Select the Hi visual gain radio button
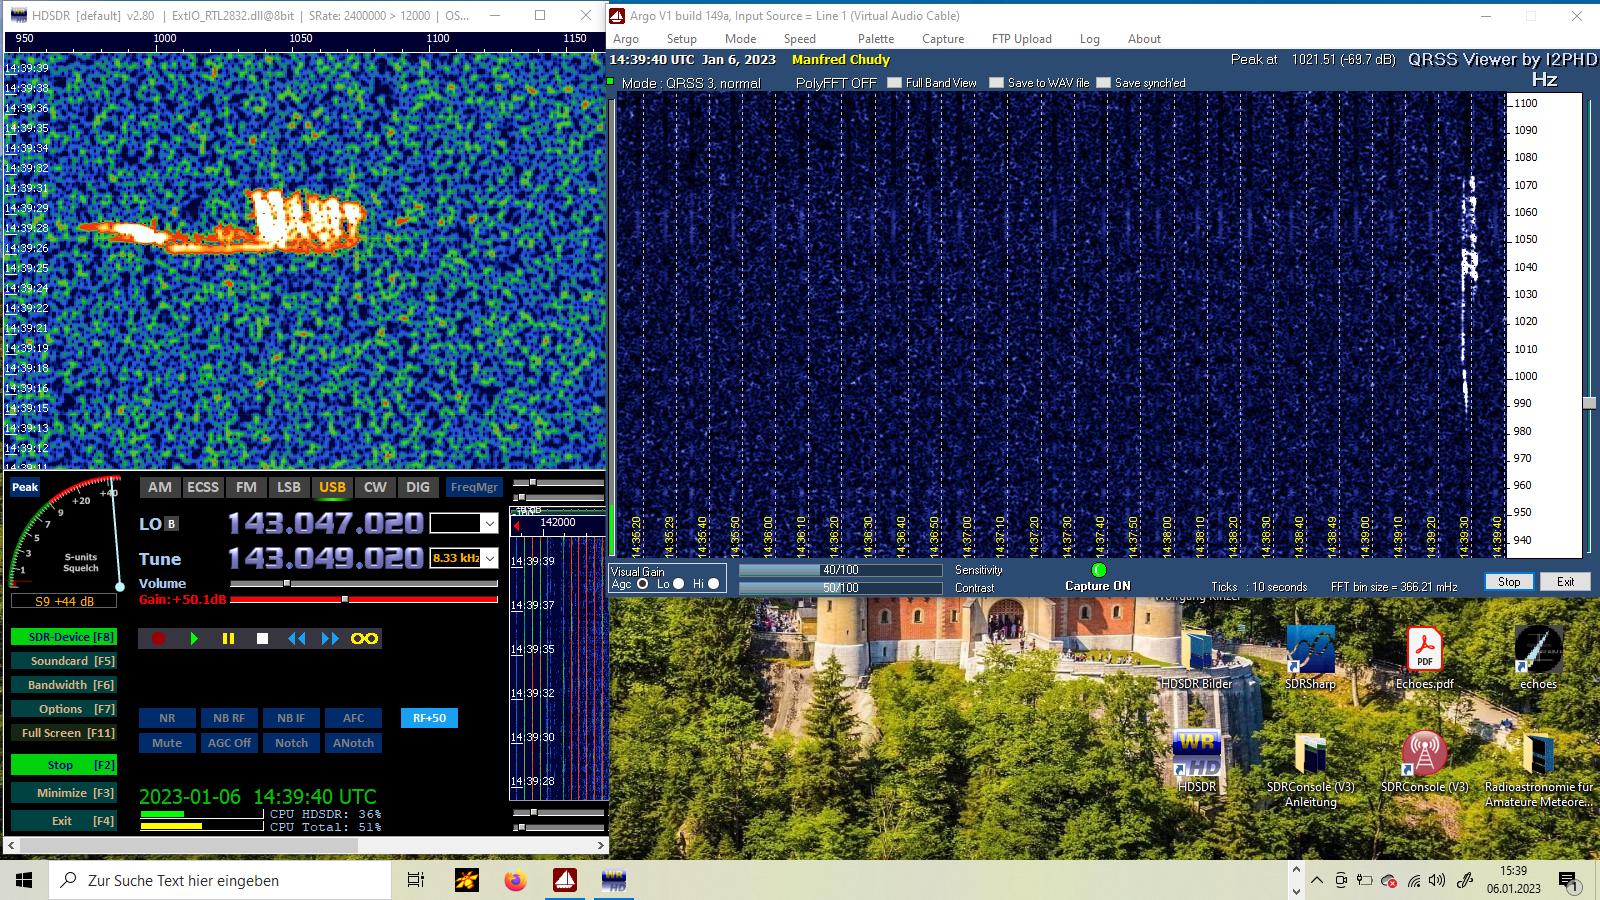The width and height of the screenshot is (1600, 900). [713, 584]
